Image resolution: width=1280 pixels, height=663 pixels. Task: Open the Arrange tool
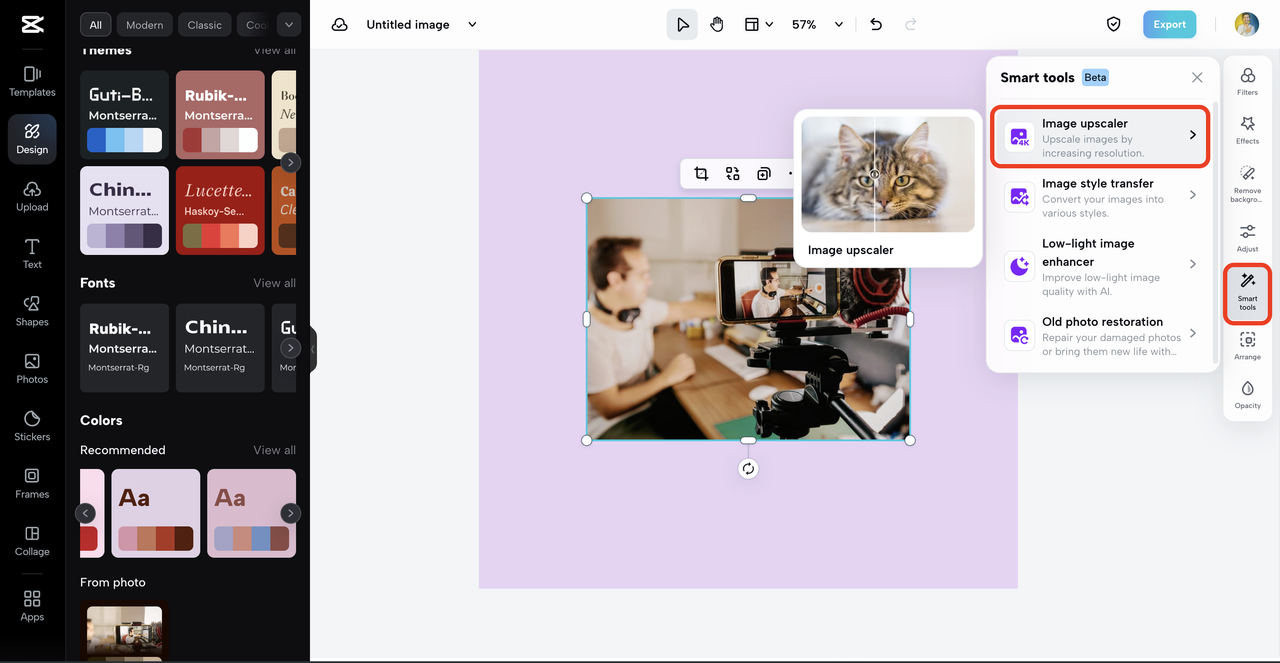point(1247,346)
